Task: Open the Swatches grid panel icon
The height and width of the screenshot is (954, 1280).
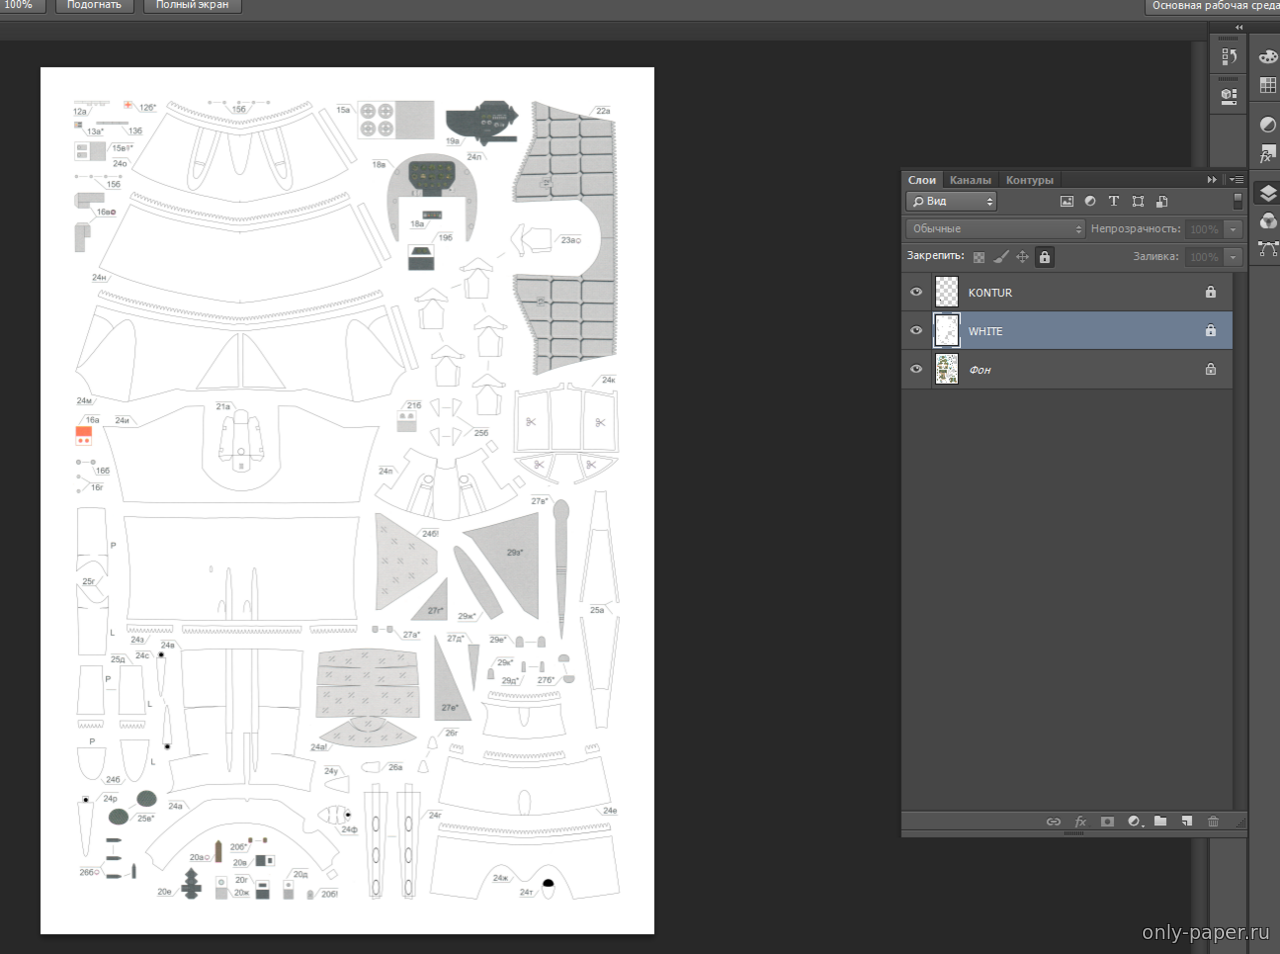Action: 1267,86
